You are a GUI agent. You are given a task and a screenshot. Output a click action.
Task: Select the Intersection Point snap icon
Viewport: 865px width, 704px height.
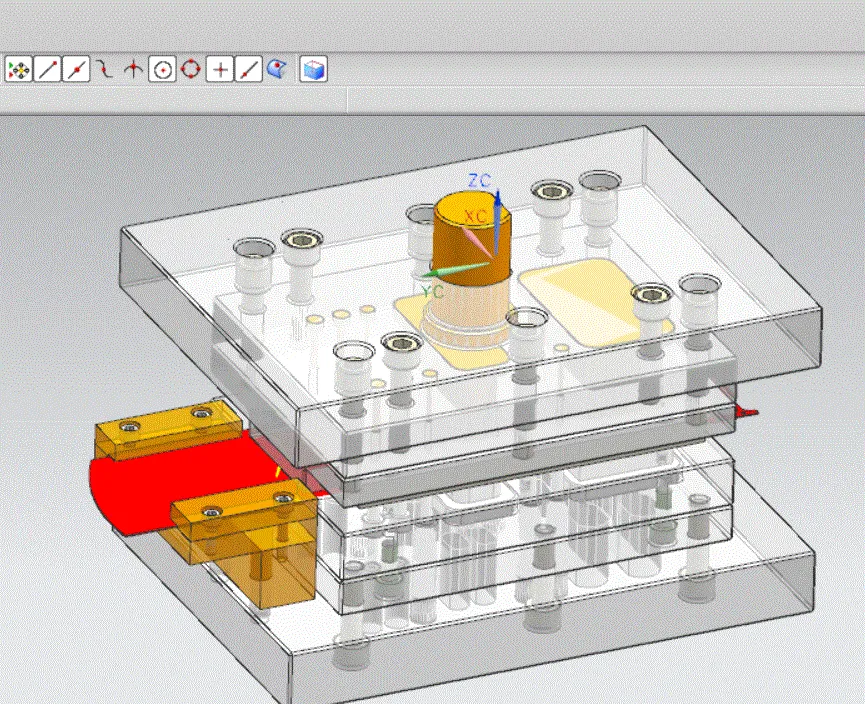[x=134, y=69]
